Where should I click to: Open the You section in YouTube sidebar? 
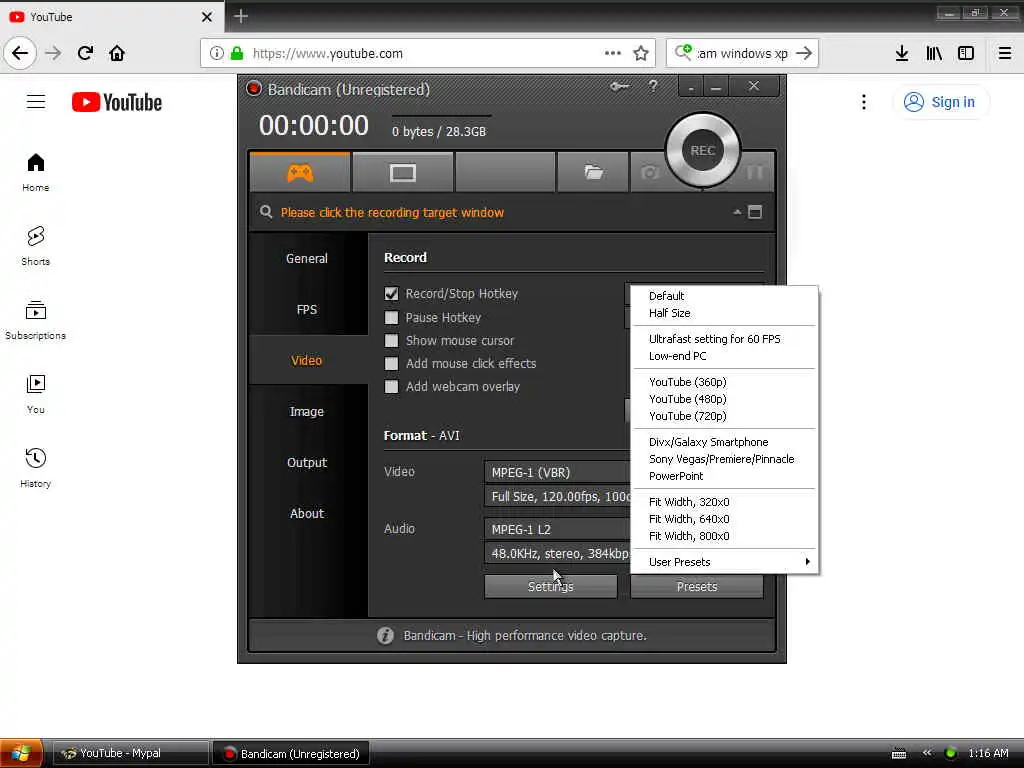tap(36, 394)
